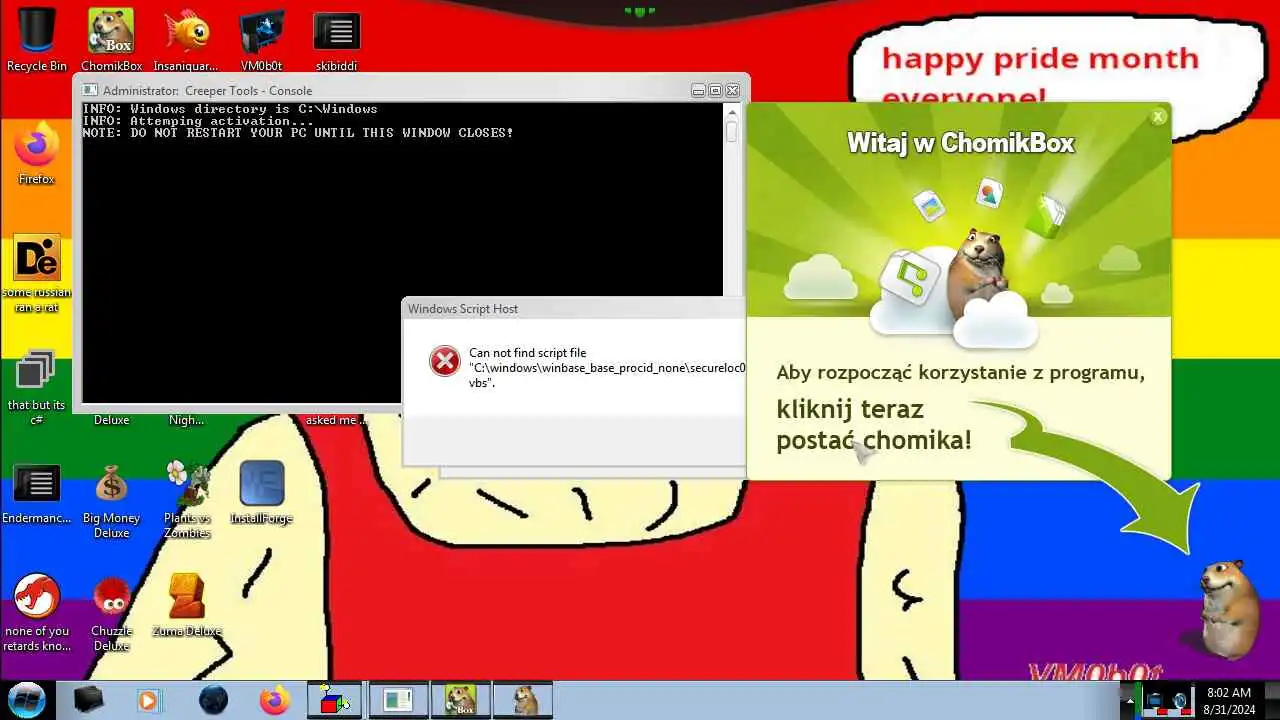The width and height of the screenshot is (1280, 720).
Task: Close the Witaj w ChomikBox welcome popup
Action: [x=1158, y=117]
